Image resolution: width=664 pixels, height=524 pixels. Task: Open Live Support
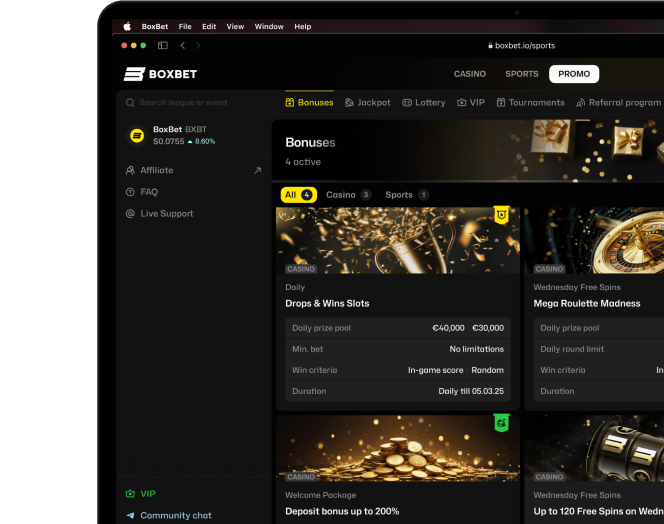(166, 213)
